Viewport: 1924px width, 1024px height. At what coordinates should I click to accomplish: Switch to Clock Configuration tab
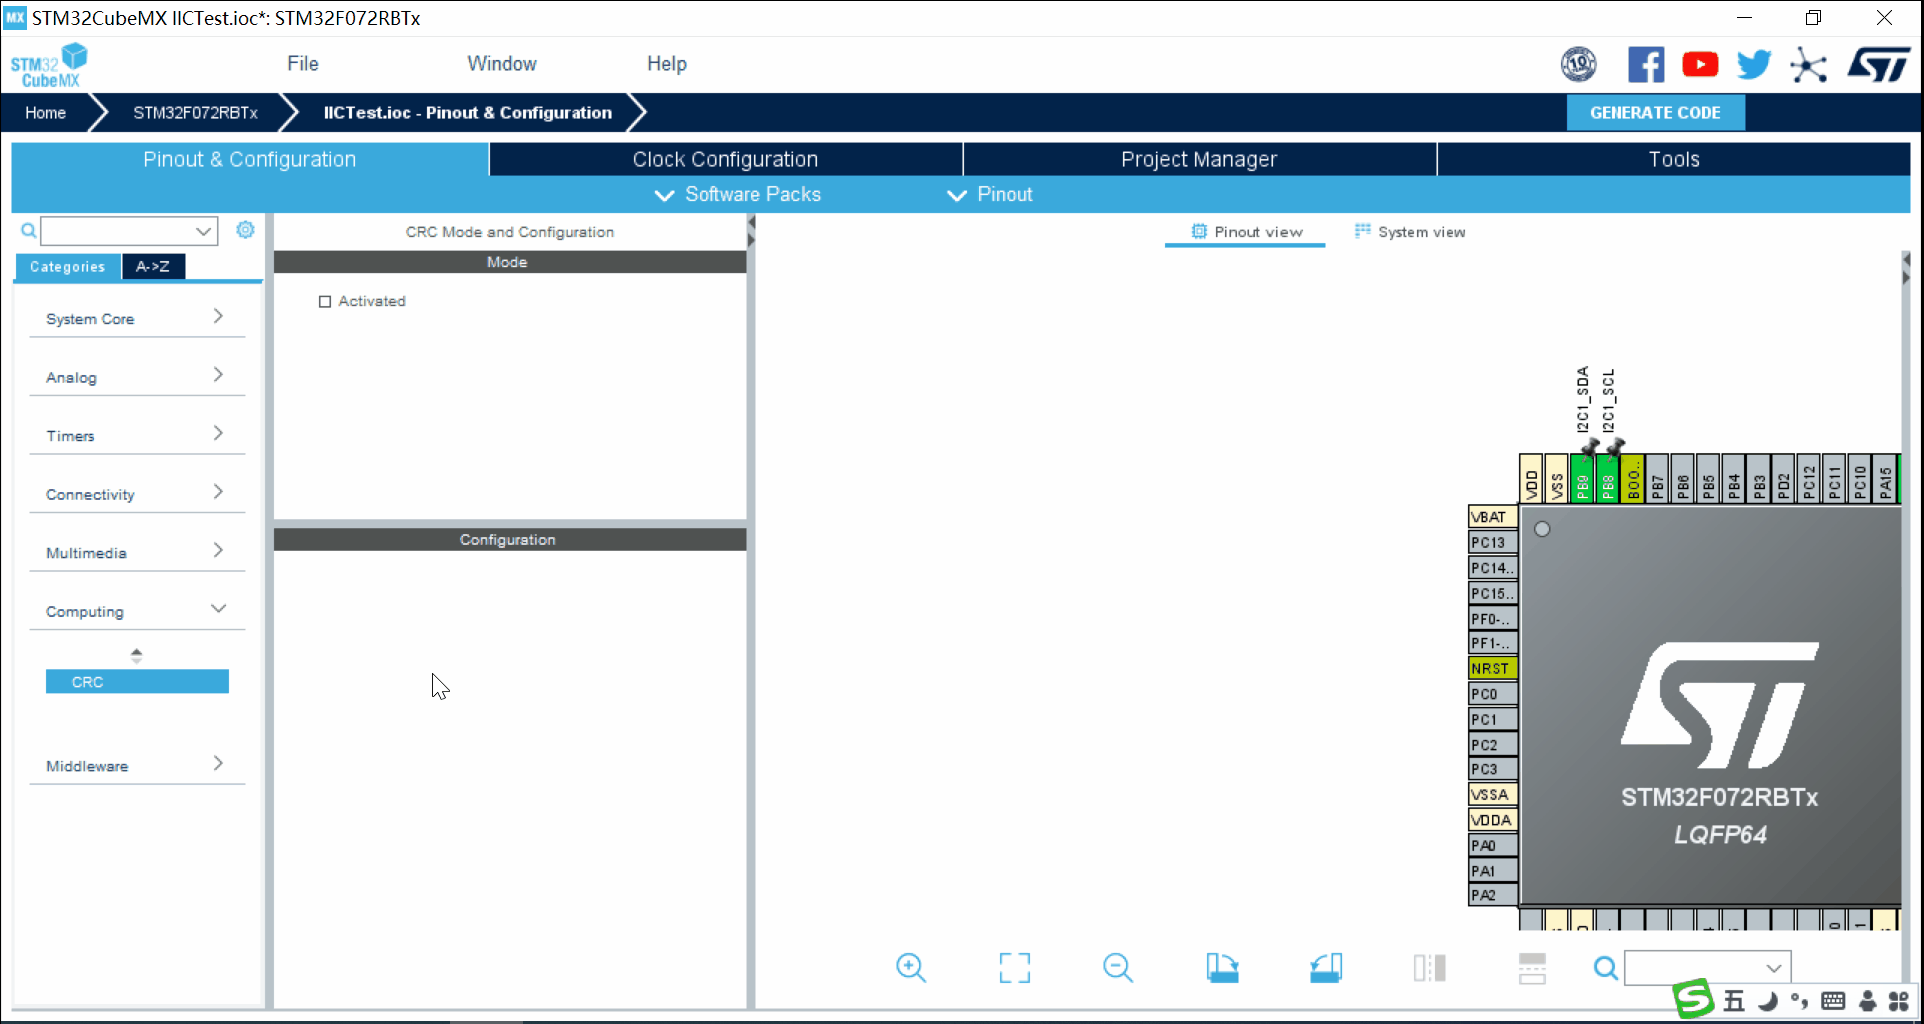(725, 159)
